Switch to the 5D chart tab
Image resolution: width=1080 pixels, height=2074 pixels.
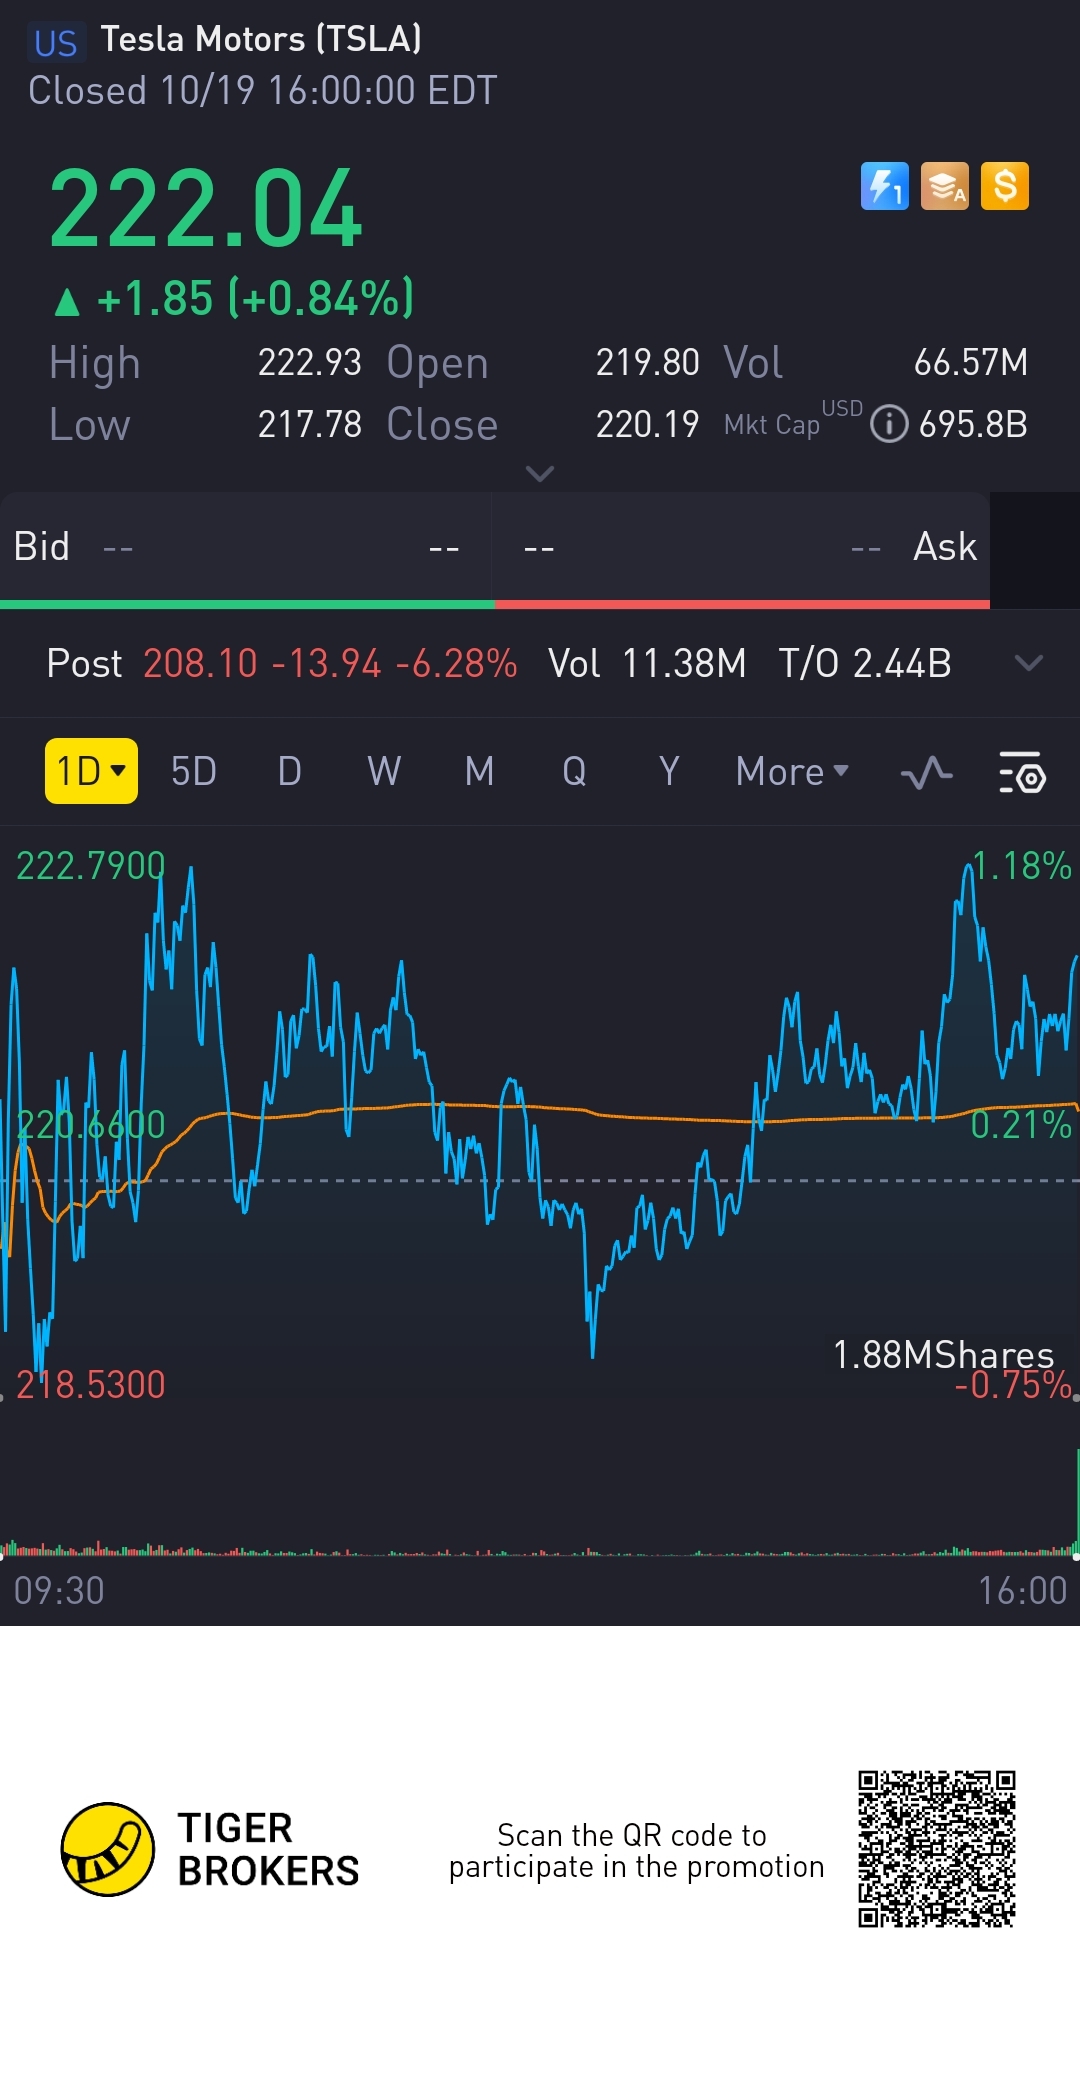pos(194,771)
